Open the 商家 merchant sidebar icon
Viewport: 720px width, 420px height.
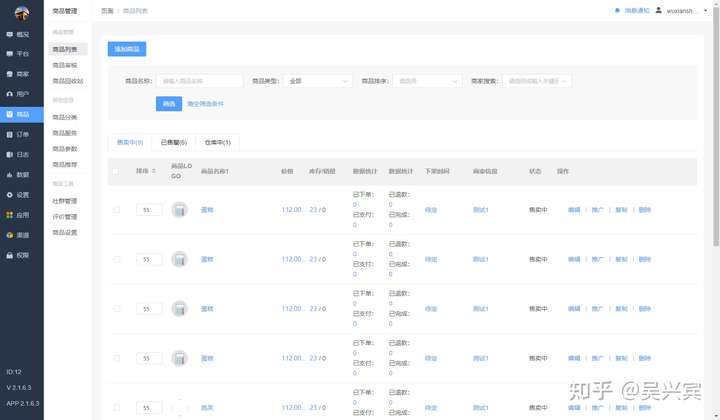[10, 74]
